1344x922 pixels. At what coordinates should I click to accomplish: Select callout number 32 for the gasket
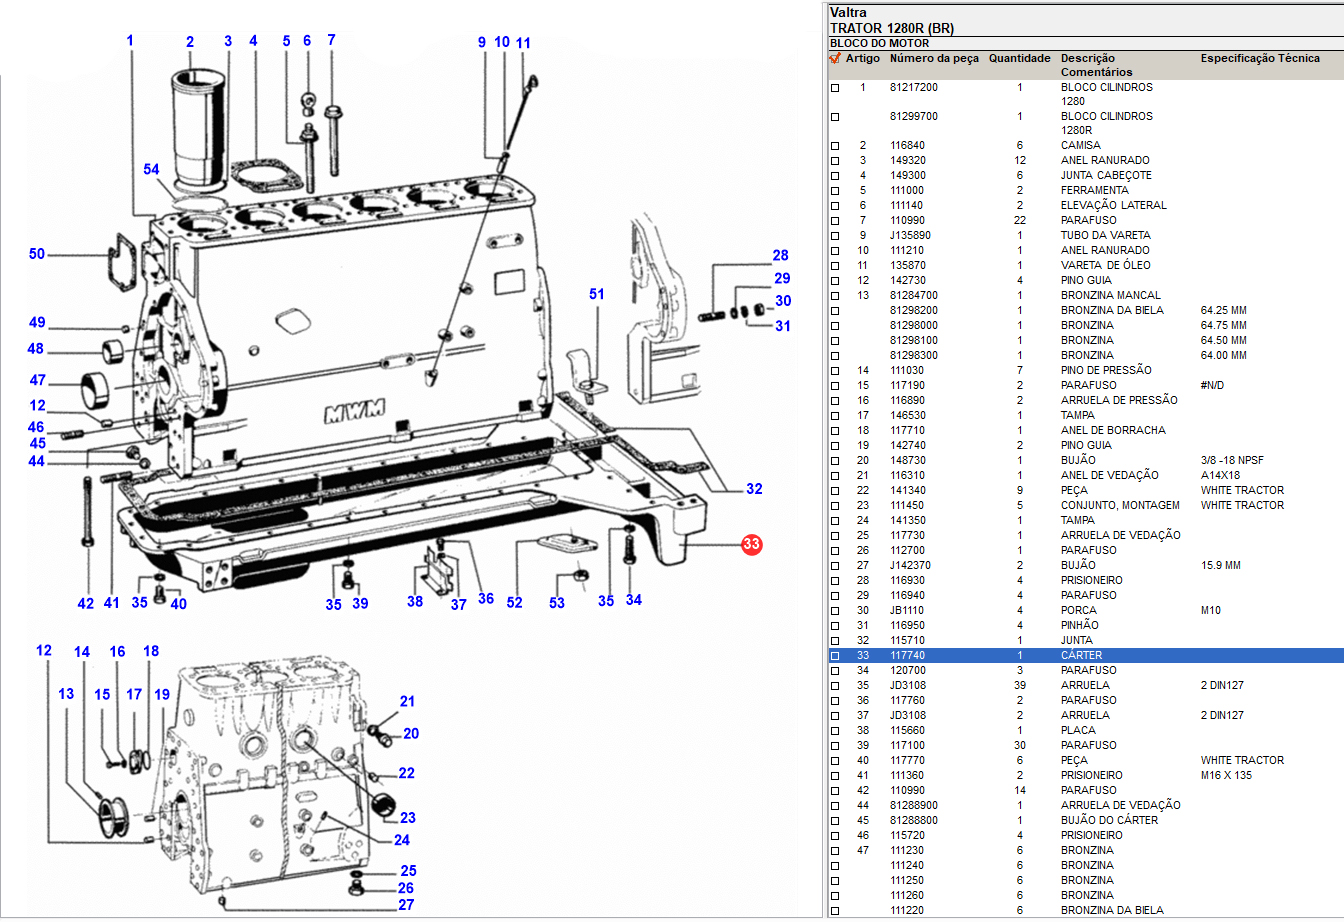coord(754,489)
